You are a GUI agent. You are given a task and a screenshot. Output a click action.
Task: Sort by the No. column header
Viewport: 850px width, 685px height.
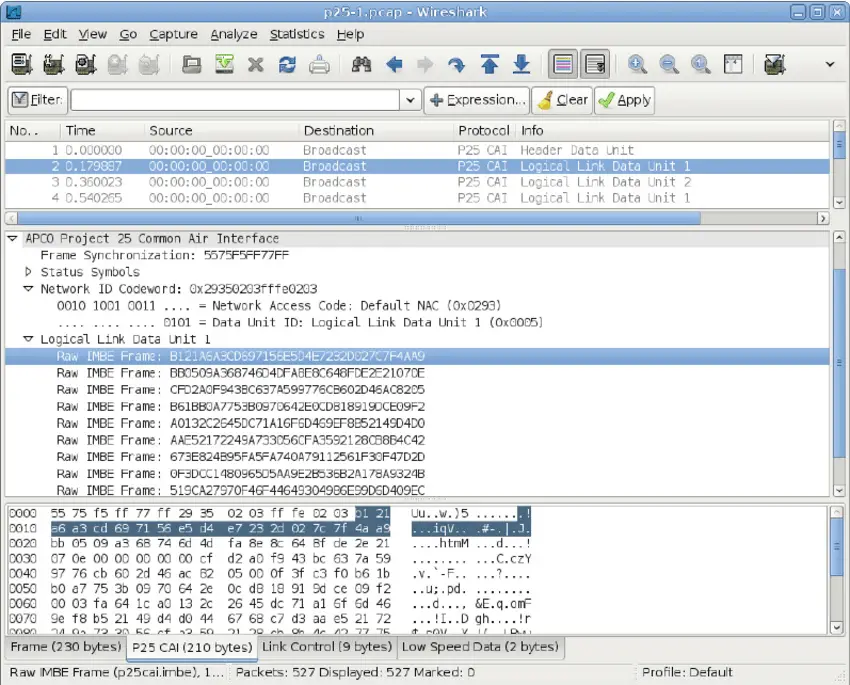(33, 131)
